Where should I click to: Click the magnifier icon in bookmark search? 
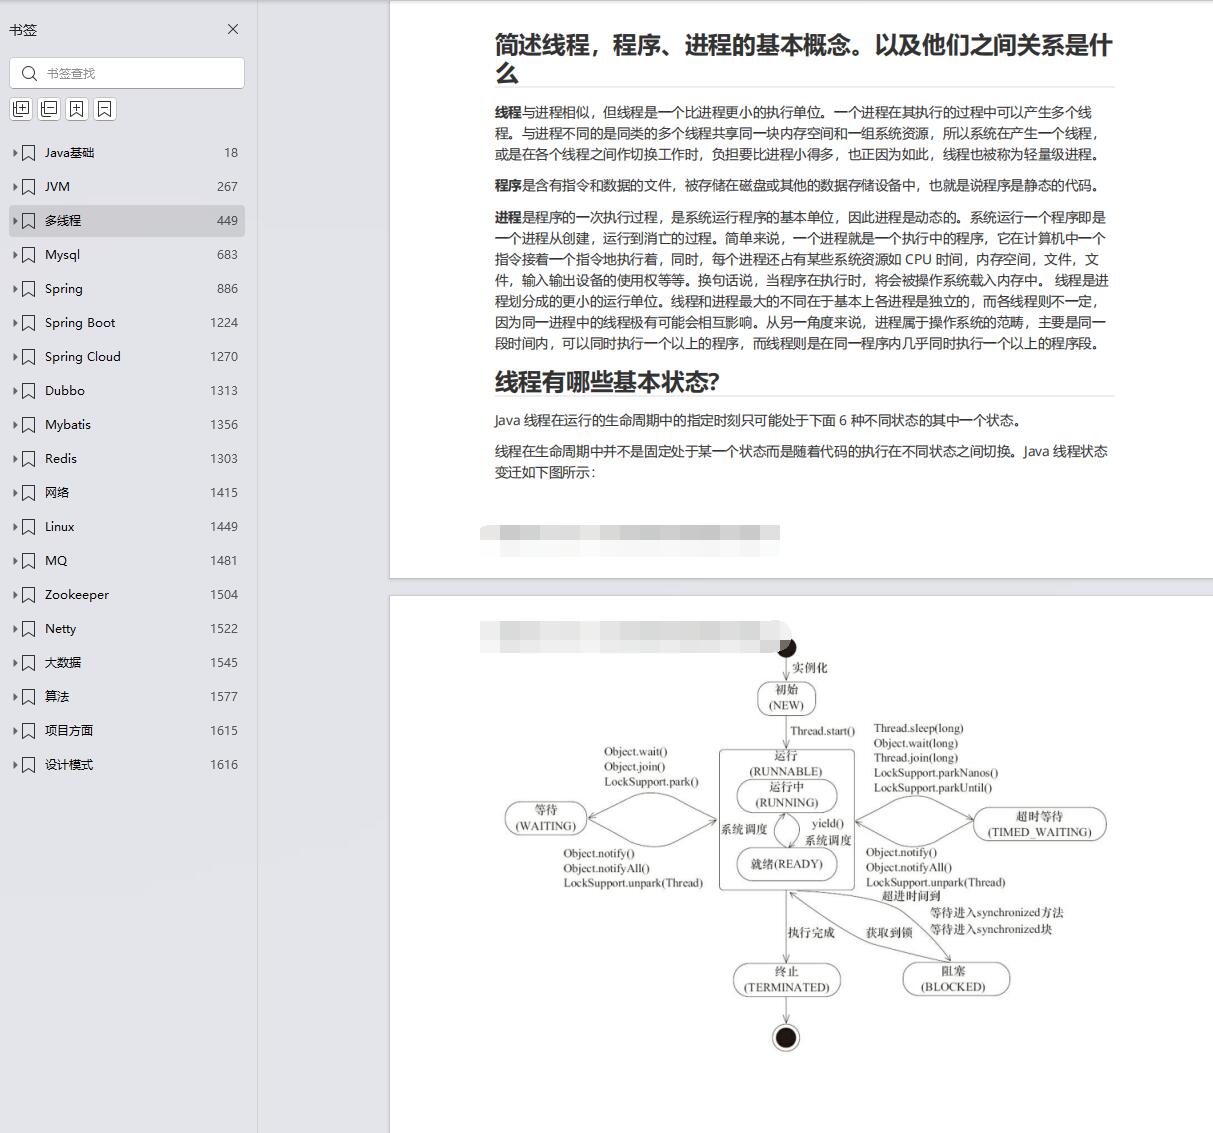click(x=29, y=73)
